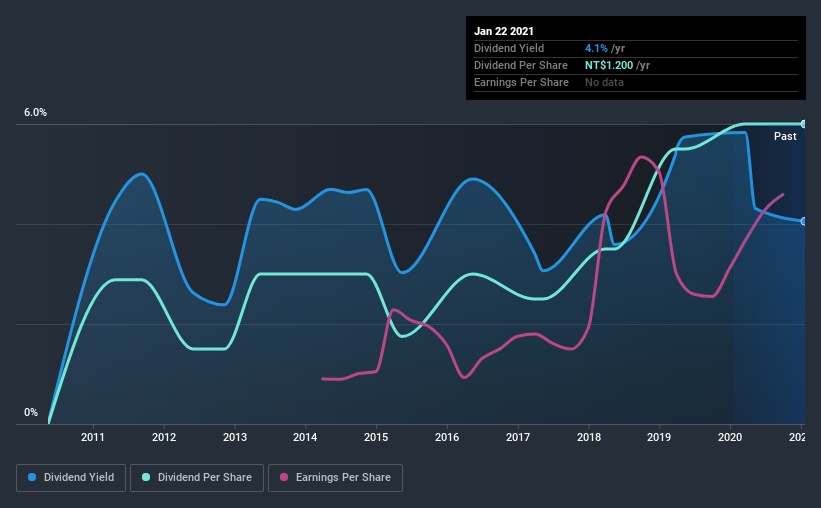This screenshot has width=821, height=508.
Task: Select the 2012 x-axis label
Action: coord(164,437)
